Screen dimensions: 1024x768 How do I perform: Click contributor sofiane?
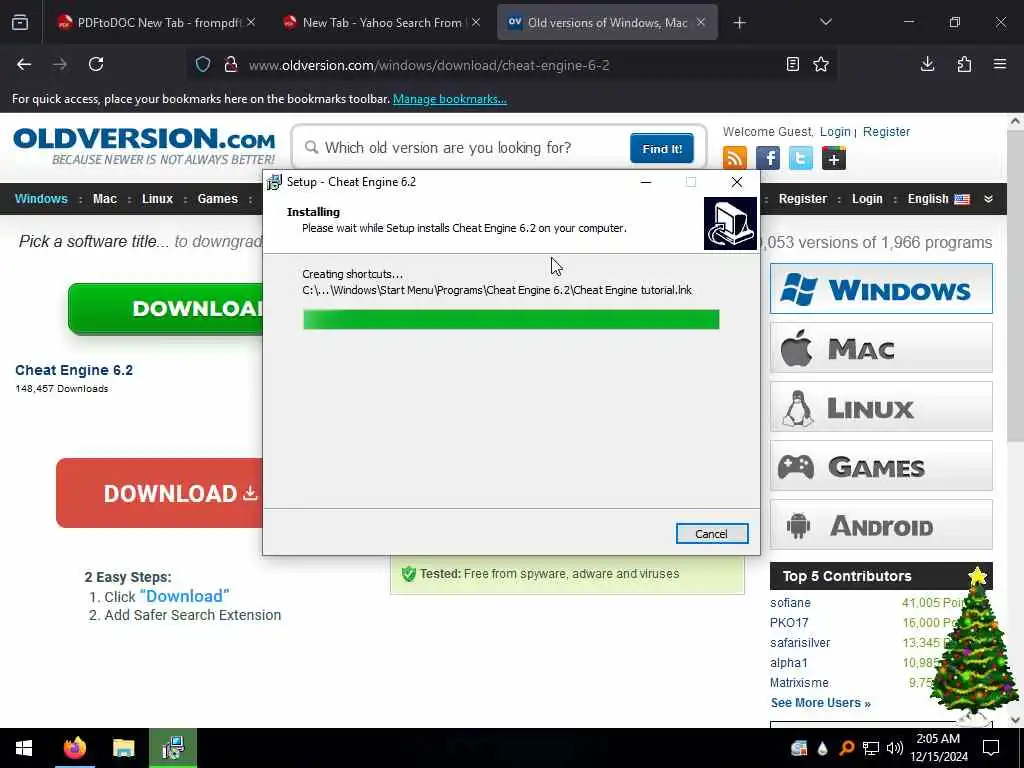790,603
